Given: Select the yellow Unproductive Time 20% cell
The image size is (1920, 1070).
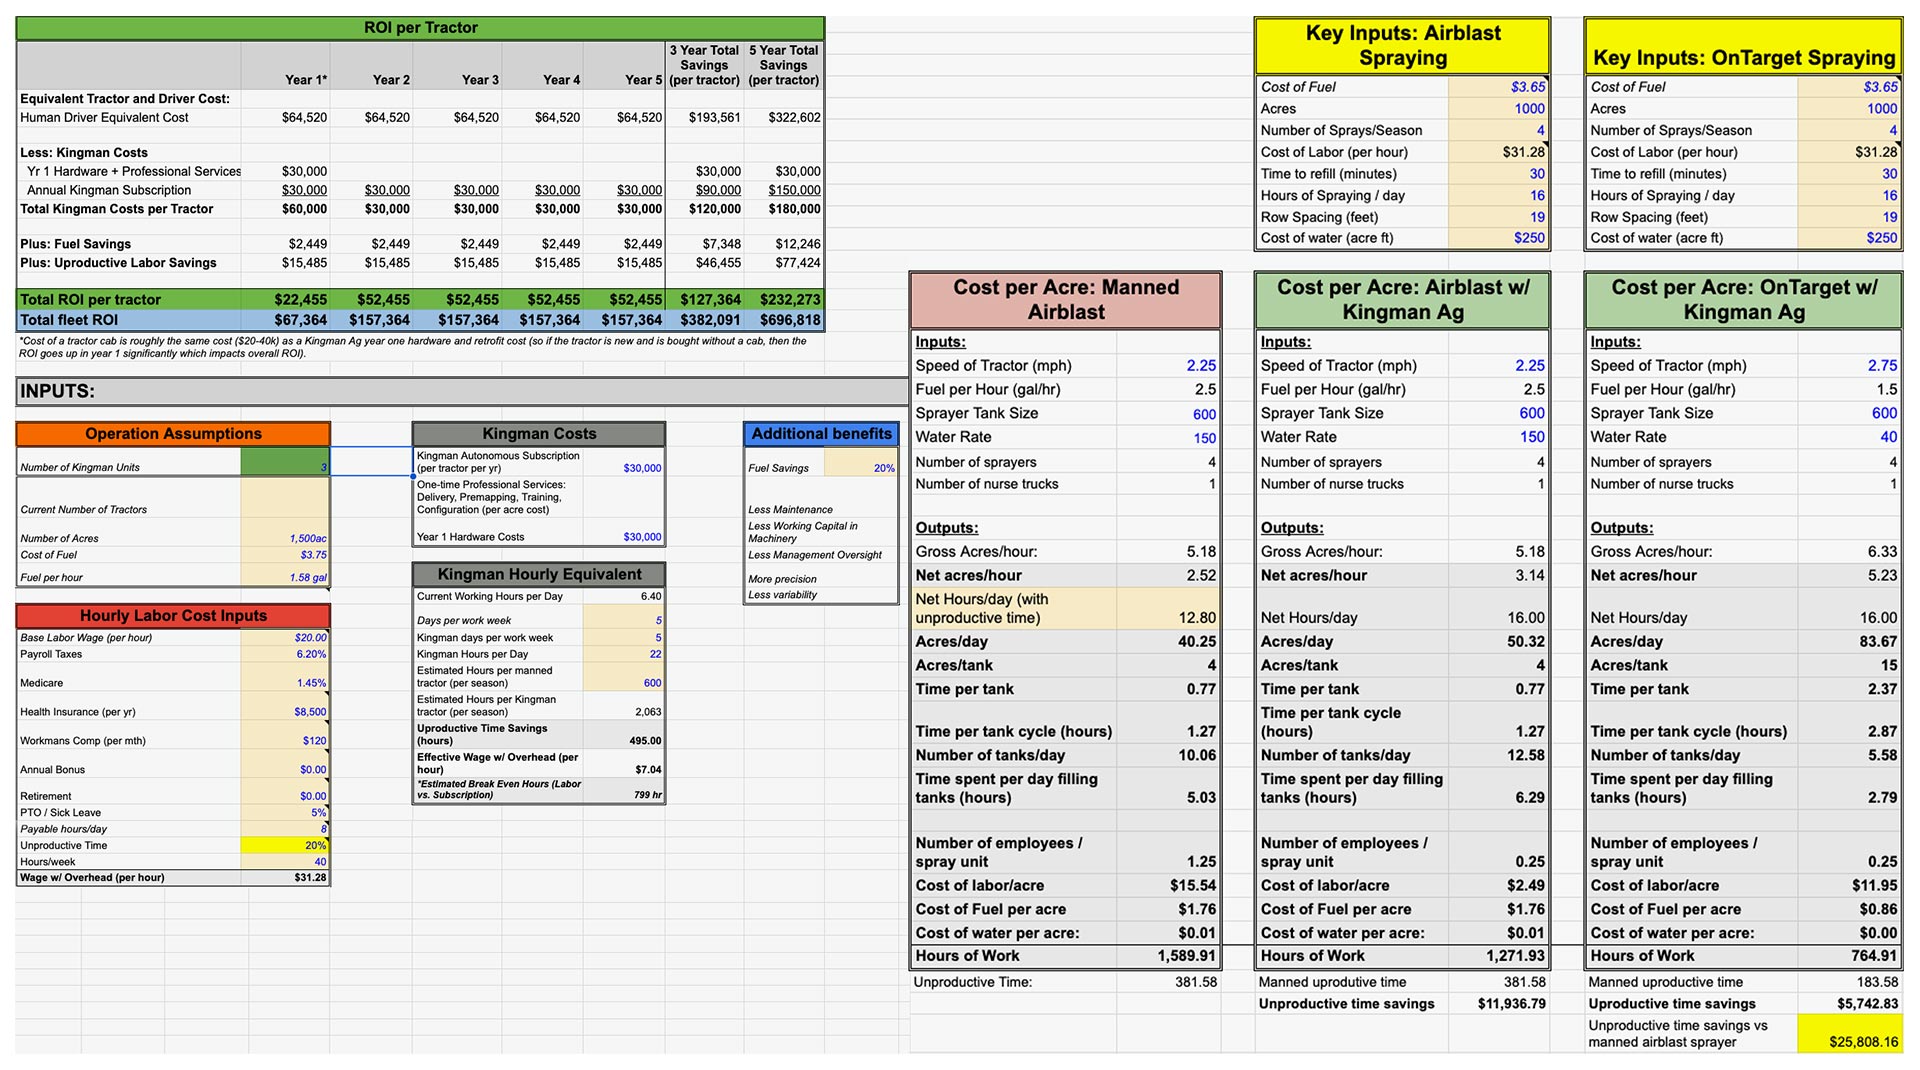Looking at the screenshot, I should click(x=285, y=845).
